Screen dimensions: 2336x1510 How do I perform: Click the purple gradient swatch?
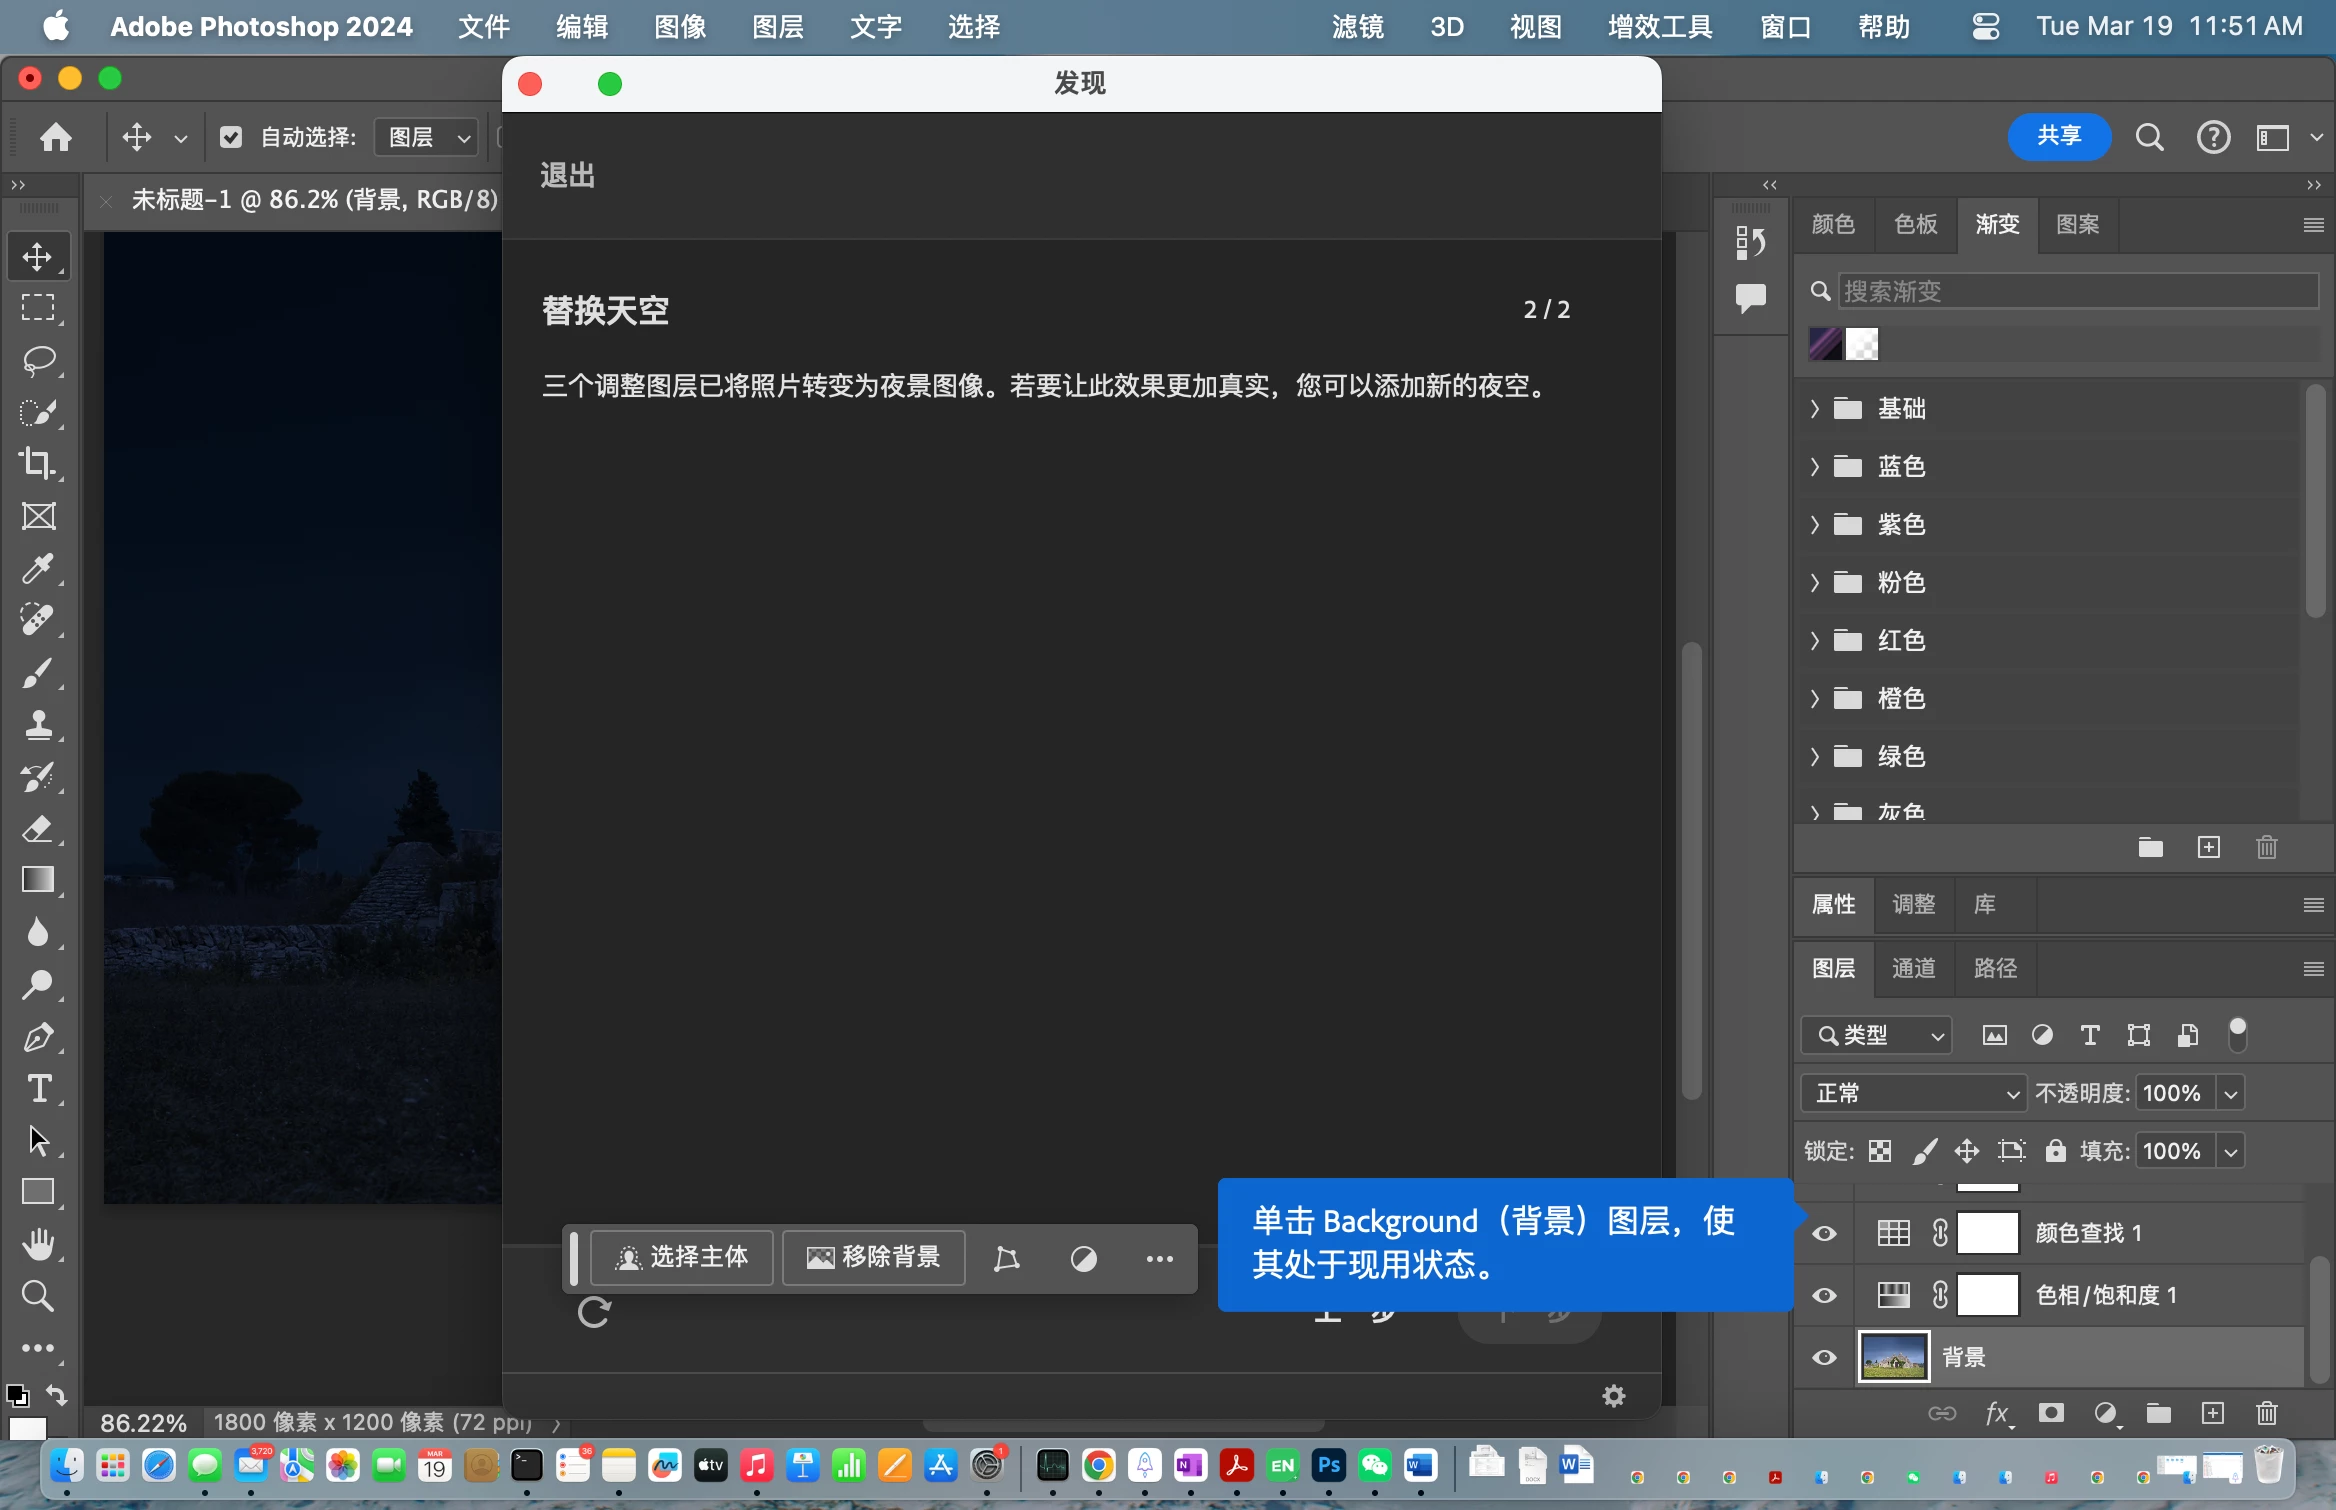(x=1825, y=344)
